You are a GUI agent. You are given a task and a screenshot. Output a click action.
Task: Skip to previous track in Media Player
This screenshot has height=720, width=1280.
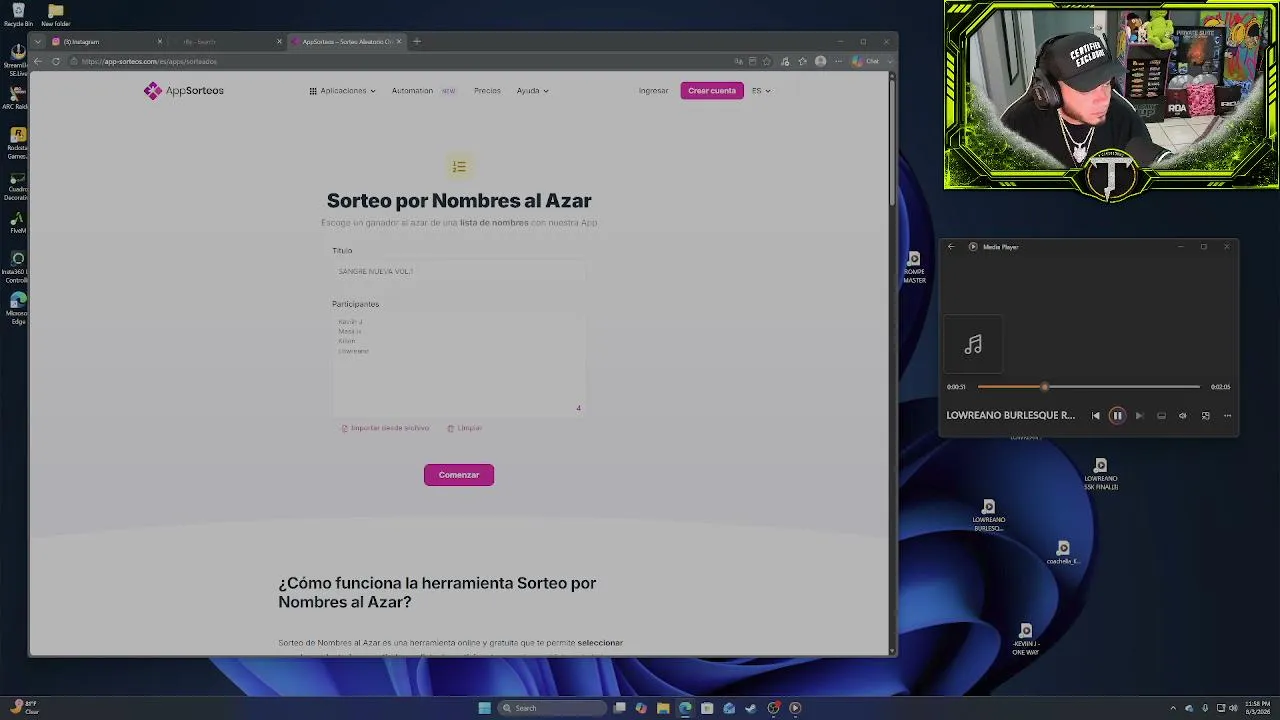tap(1095, 416)
